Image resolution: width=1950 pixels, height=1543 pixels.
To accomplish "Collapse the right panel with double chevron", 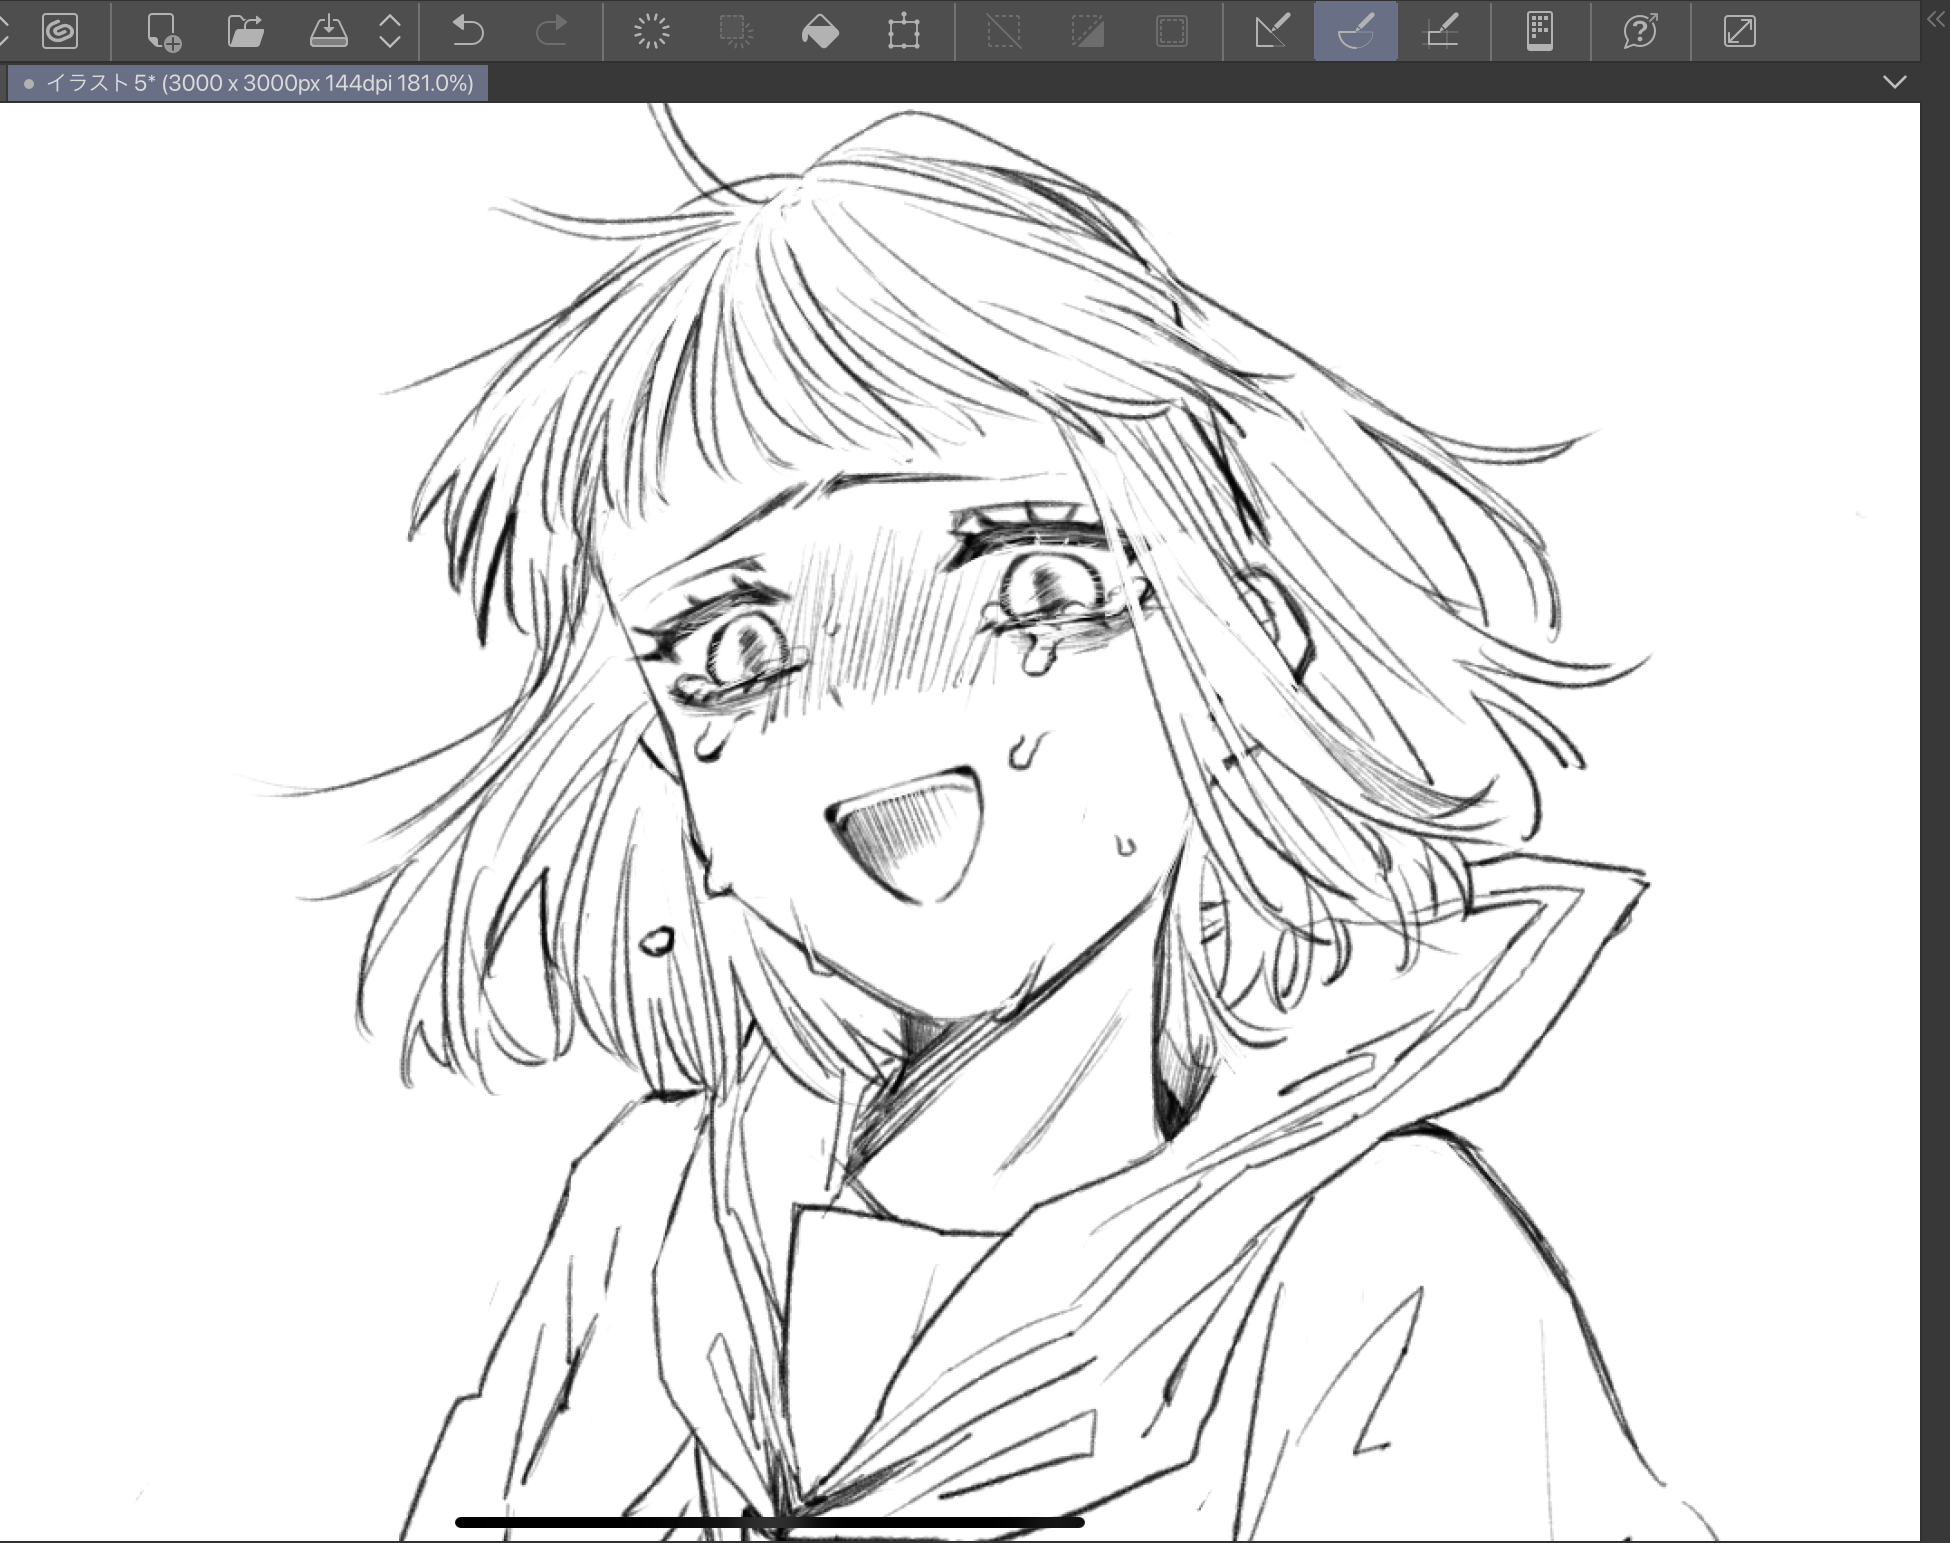I will (x=1936, y=19).
